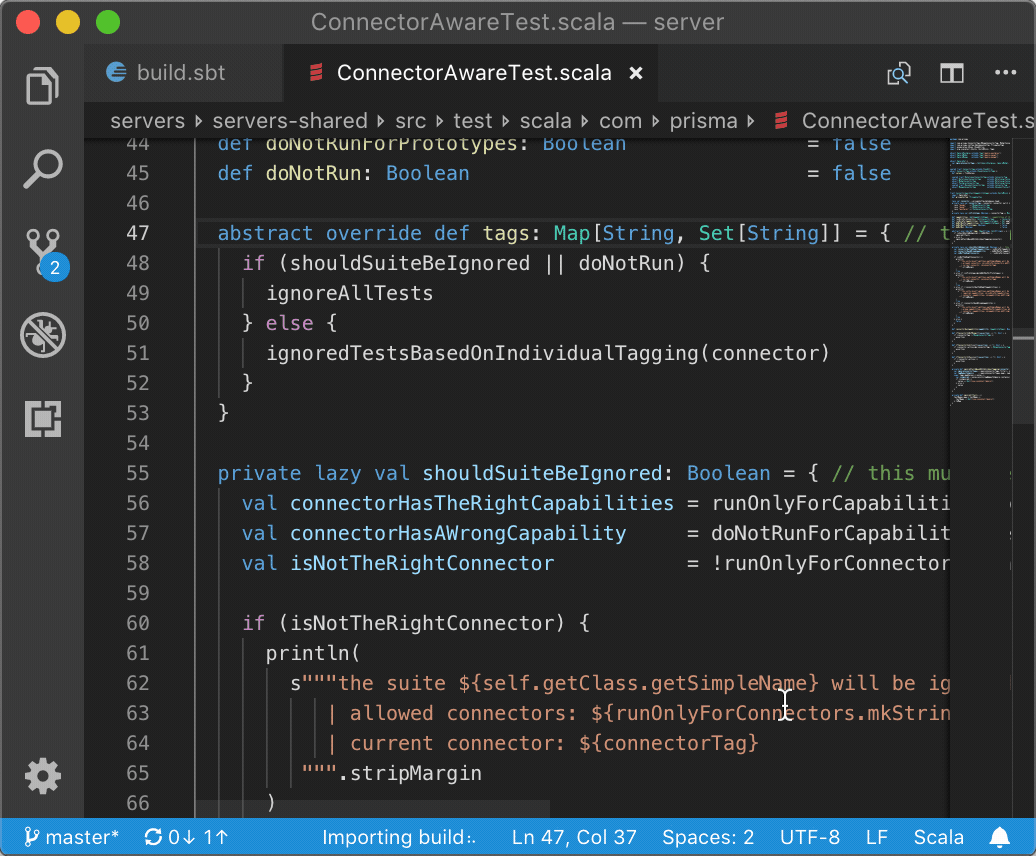Screen dimensions: 1036x856
Task: Click '${connectorTag}' on line 64
Action: [669, 743]
